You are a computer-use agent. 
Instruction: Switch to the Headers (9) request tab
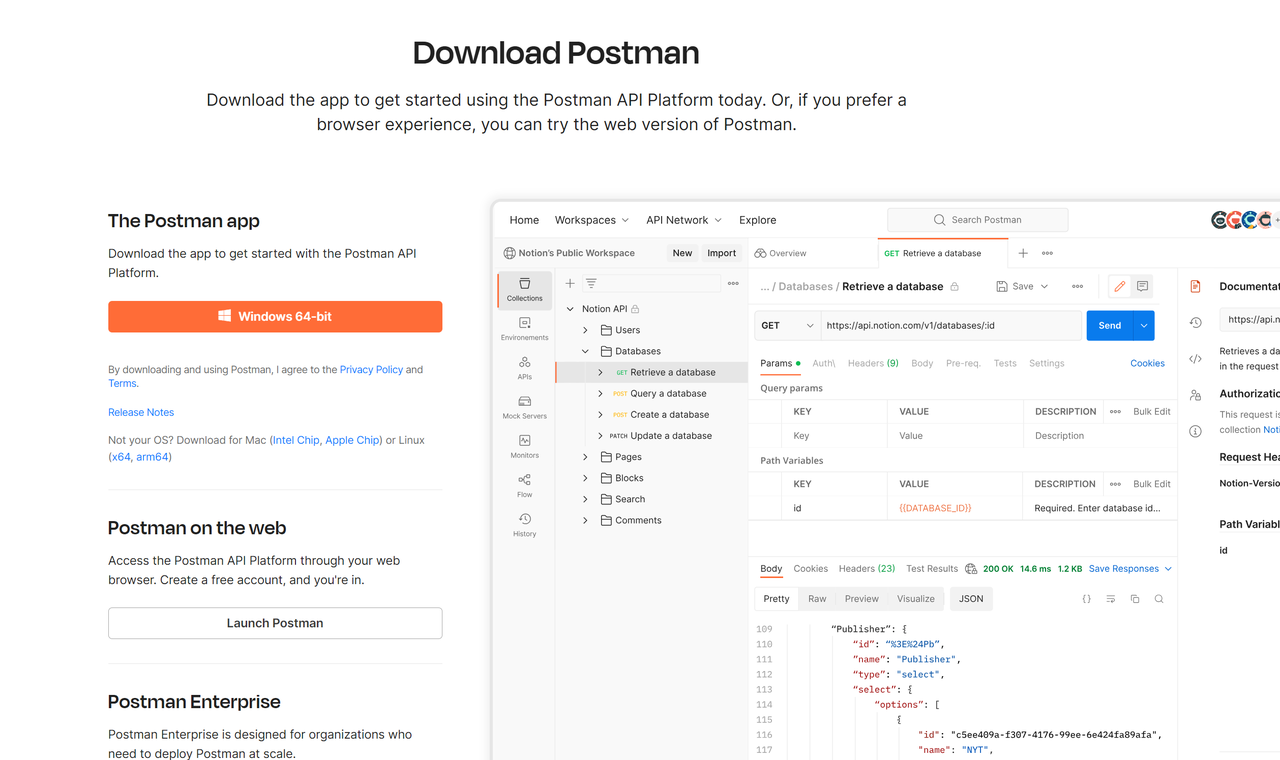pos(873,363)
